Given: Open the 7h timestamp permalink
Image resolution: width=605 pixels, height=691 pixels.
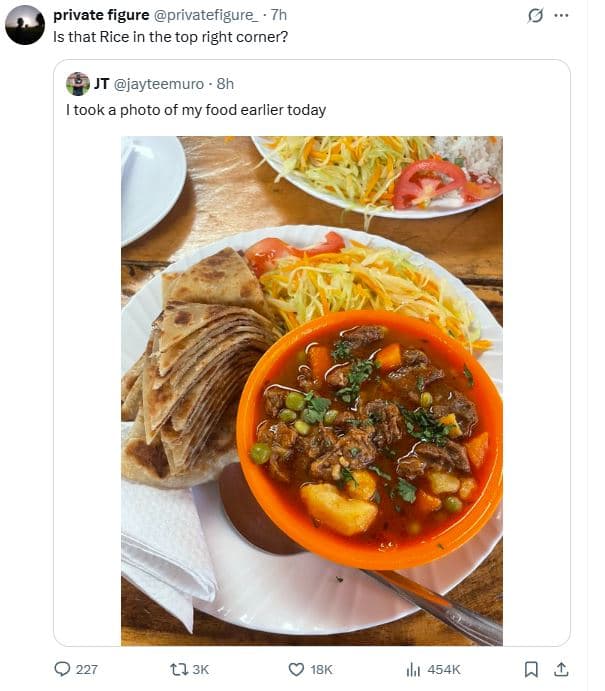Looking at the screenshot, I should click(x=279, y=15).
